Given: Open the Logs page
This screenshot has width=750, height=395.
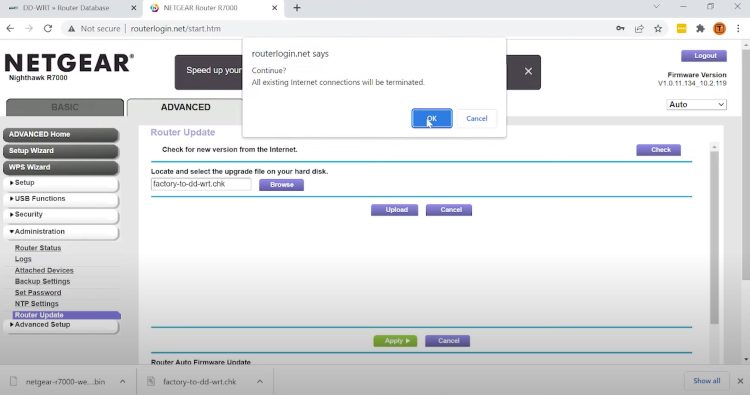Looking at the screenshot, I should 23,259.
